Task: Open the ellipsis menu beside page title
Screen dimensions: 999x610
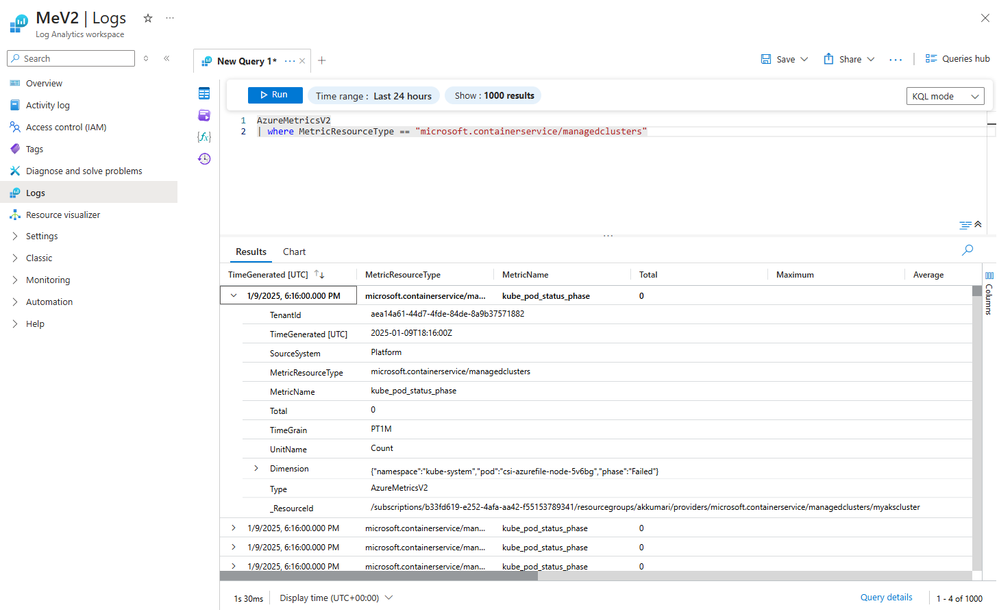Action: tap(169, 18)
